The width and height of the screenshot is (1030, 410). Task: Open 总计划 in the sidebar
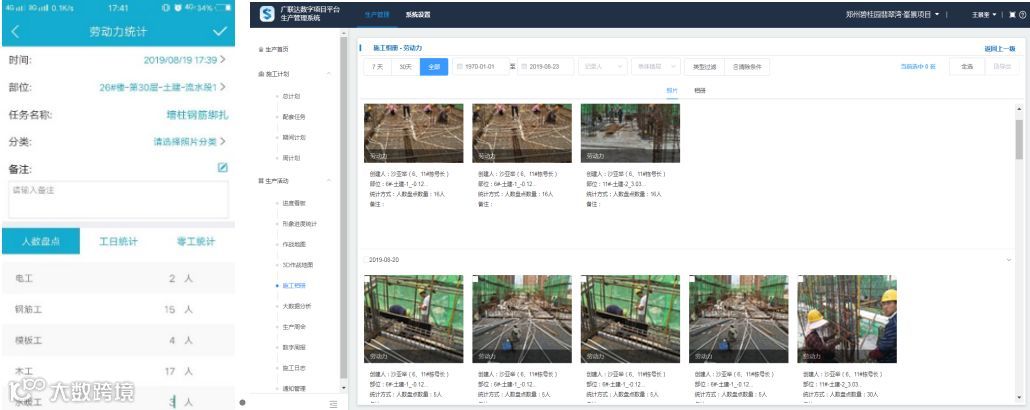[291, 96]
